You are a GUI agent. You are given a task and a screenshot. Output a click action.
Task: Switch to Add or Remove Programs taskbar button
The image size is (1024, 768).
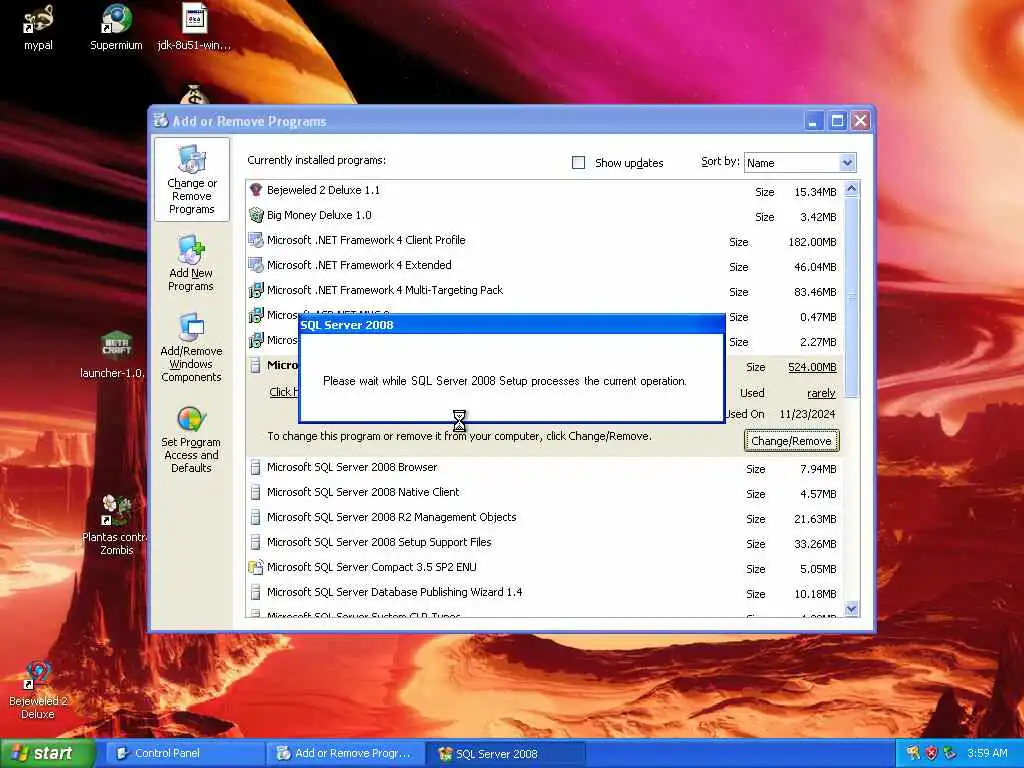click(345, 753)
